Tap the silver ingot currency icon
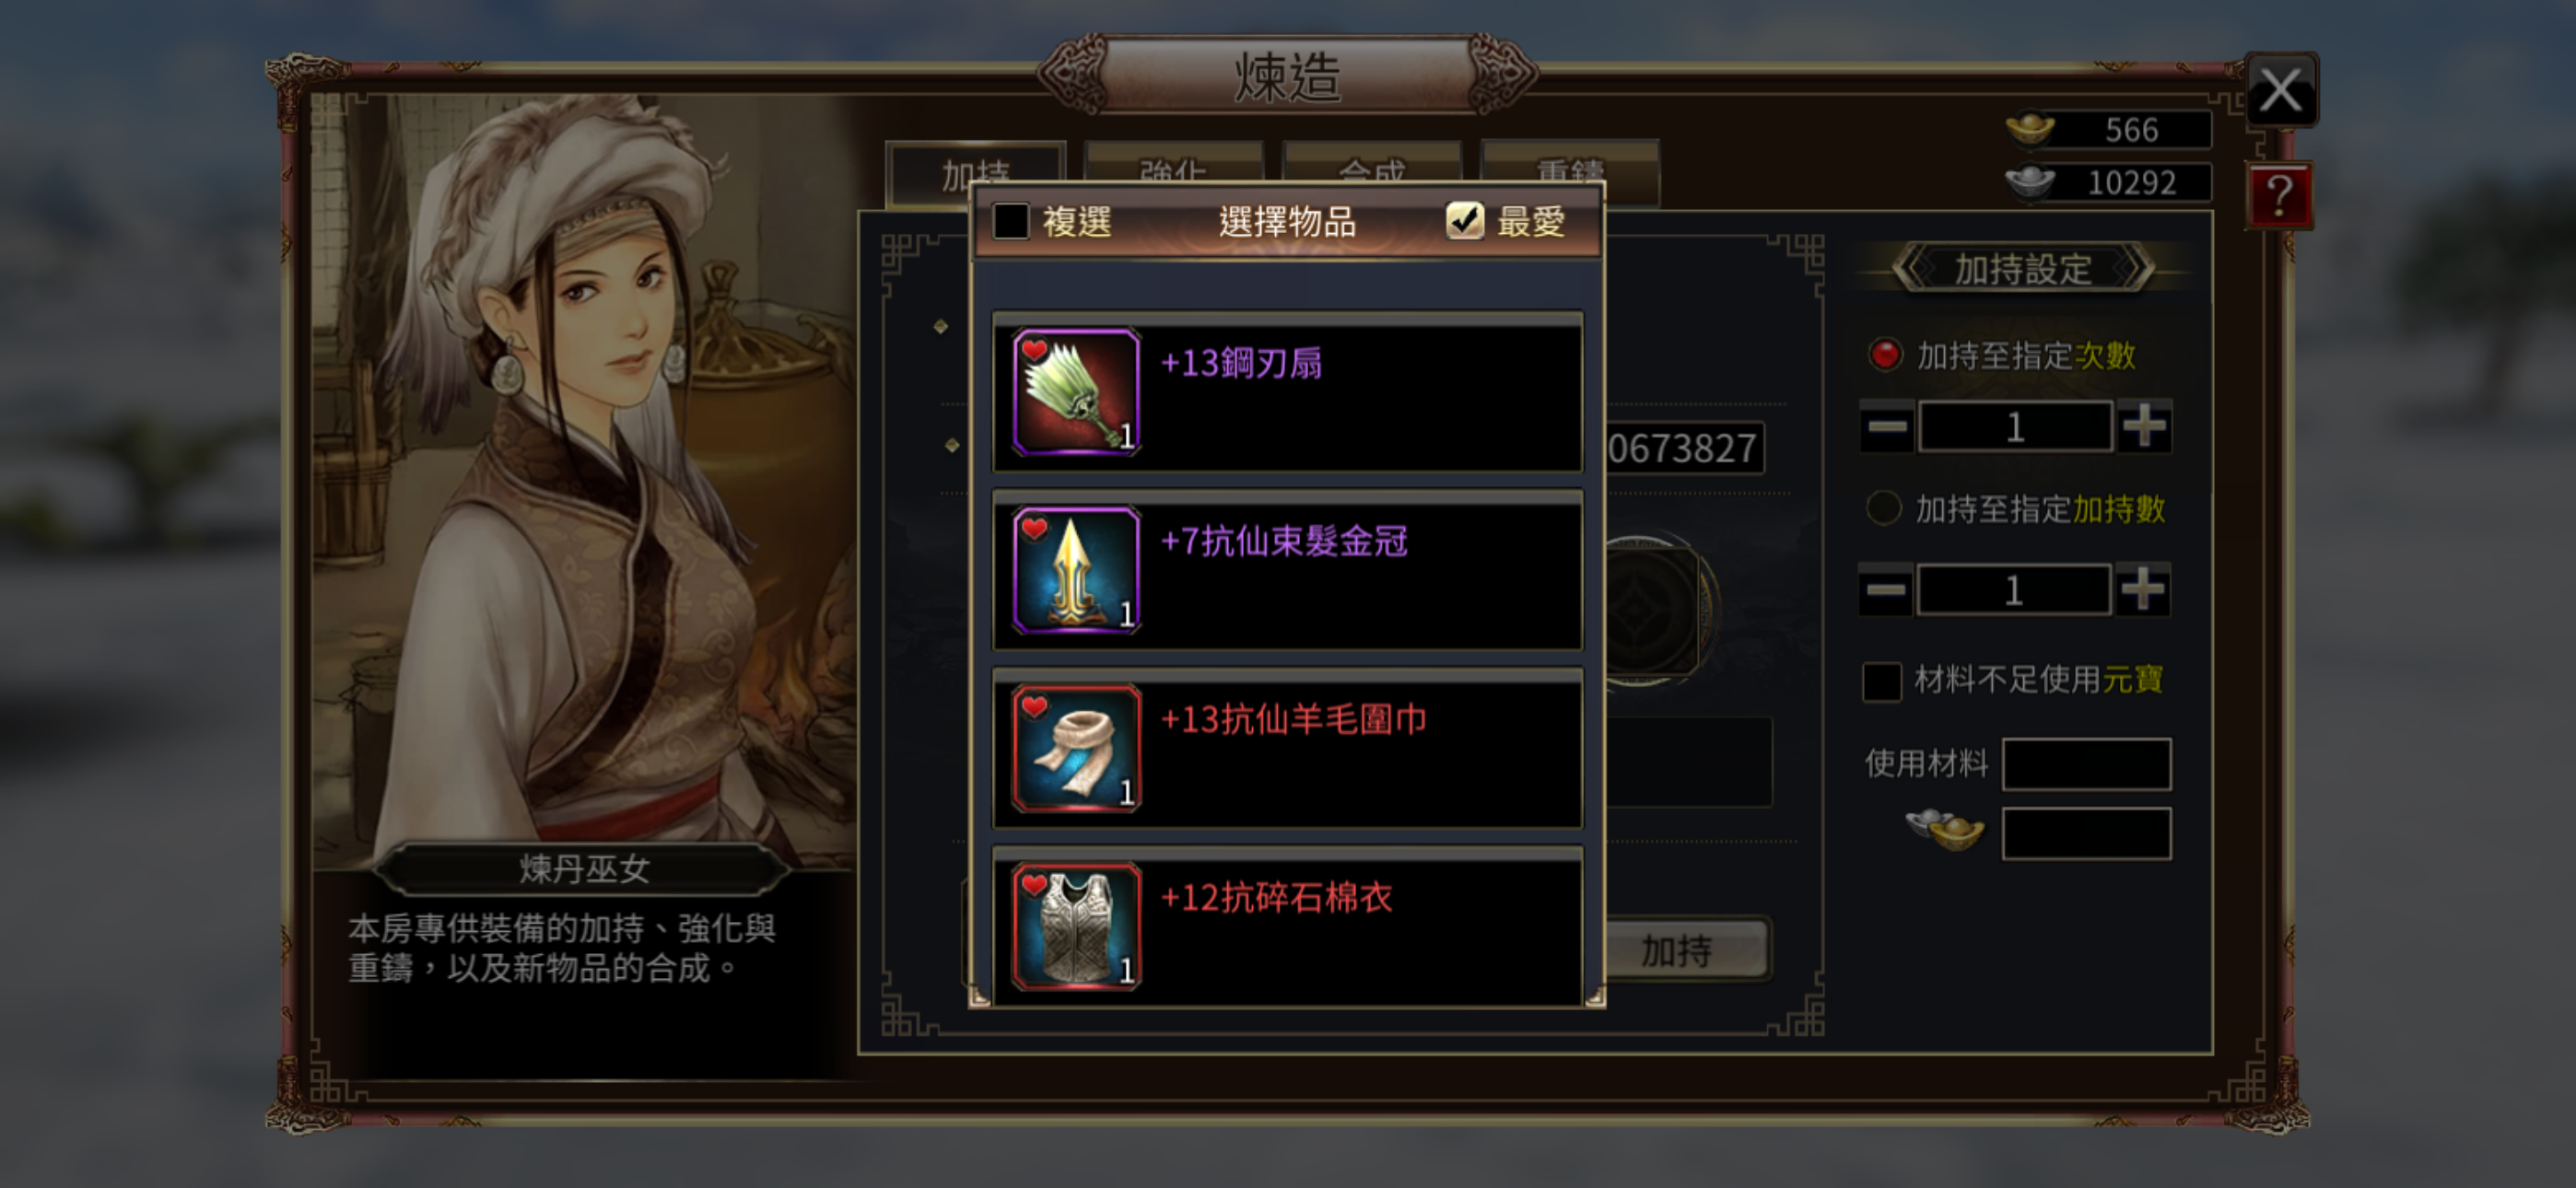The width and height of the screenshot is (2576, 1188). pos(2030,182)
